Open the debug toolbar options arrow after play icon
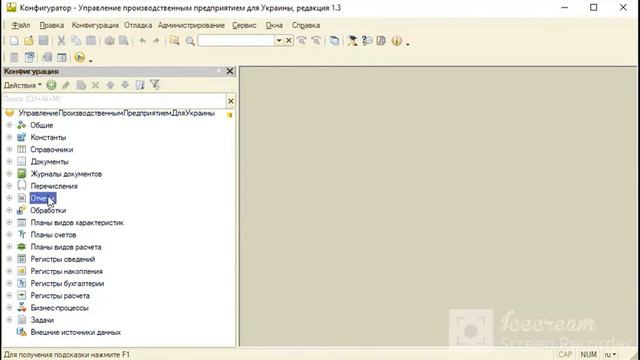 (x=91, y=60)
